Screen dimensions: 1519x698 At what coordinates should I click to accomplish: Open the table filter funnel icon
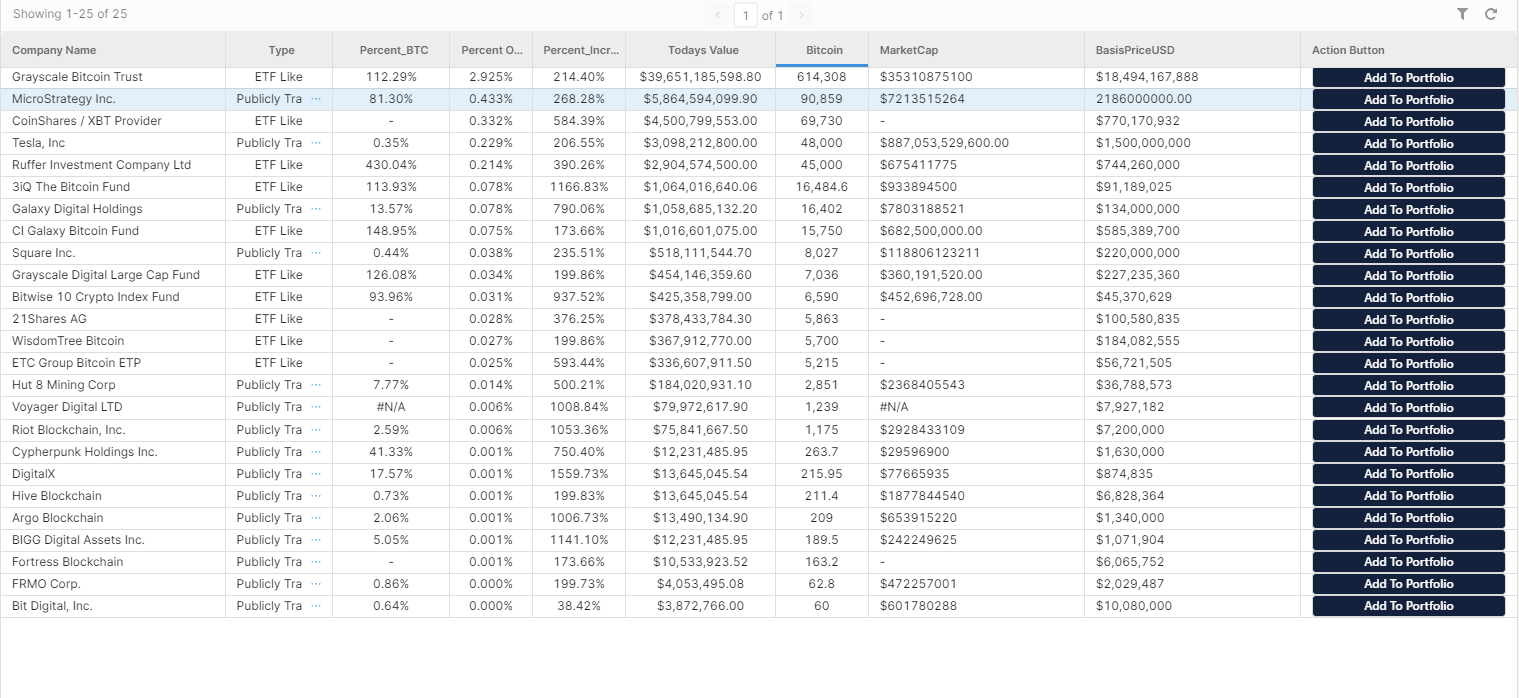[x=1462, y=14]
